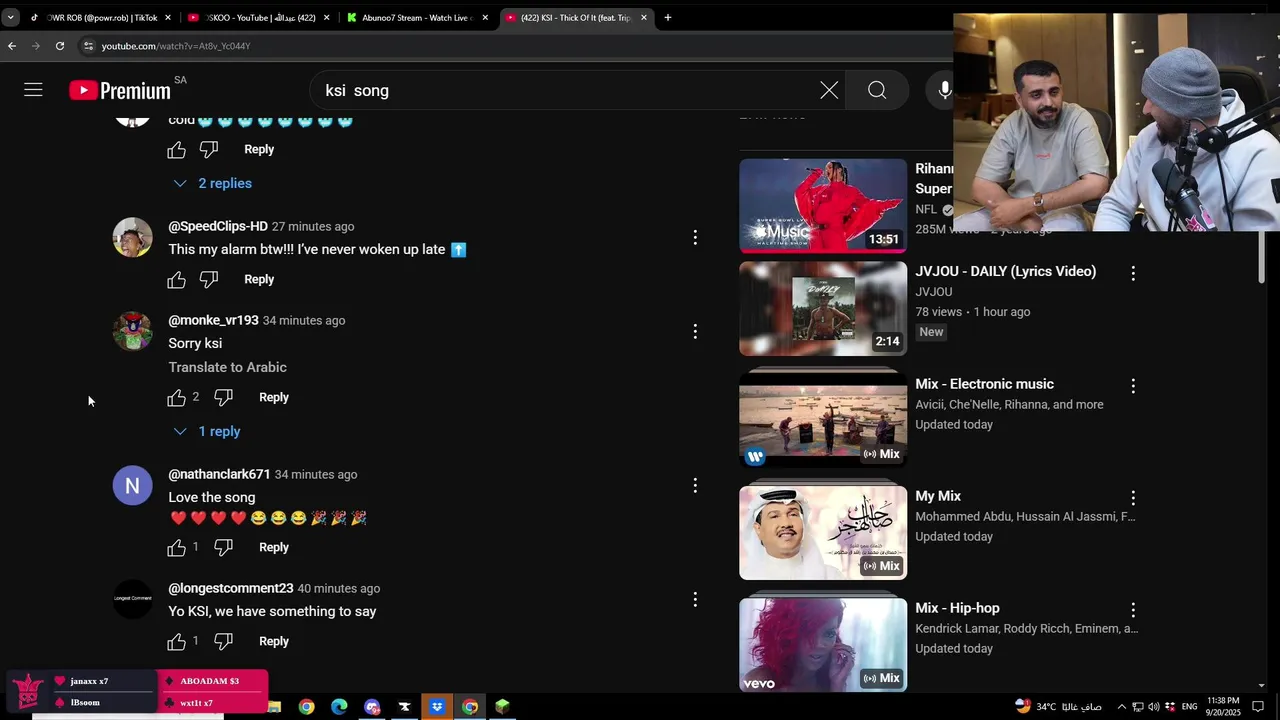The image size is (1280, 720).
Task: Open @SpeedClips-HD profile avatar
Action: coord(132,238)
